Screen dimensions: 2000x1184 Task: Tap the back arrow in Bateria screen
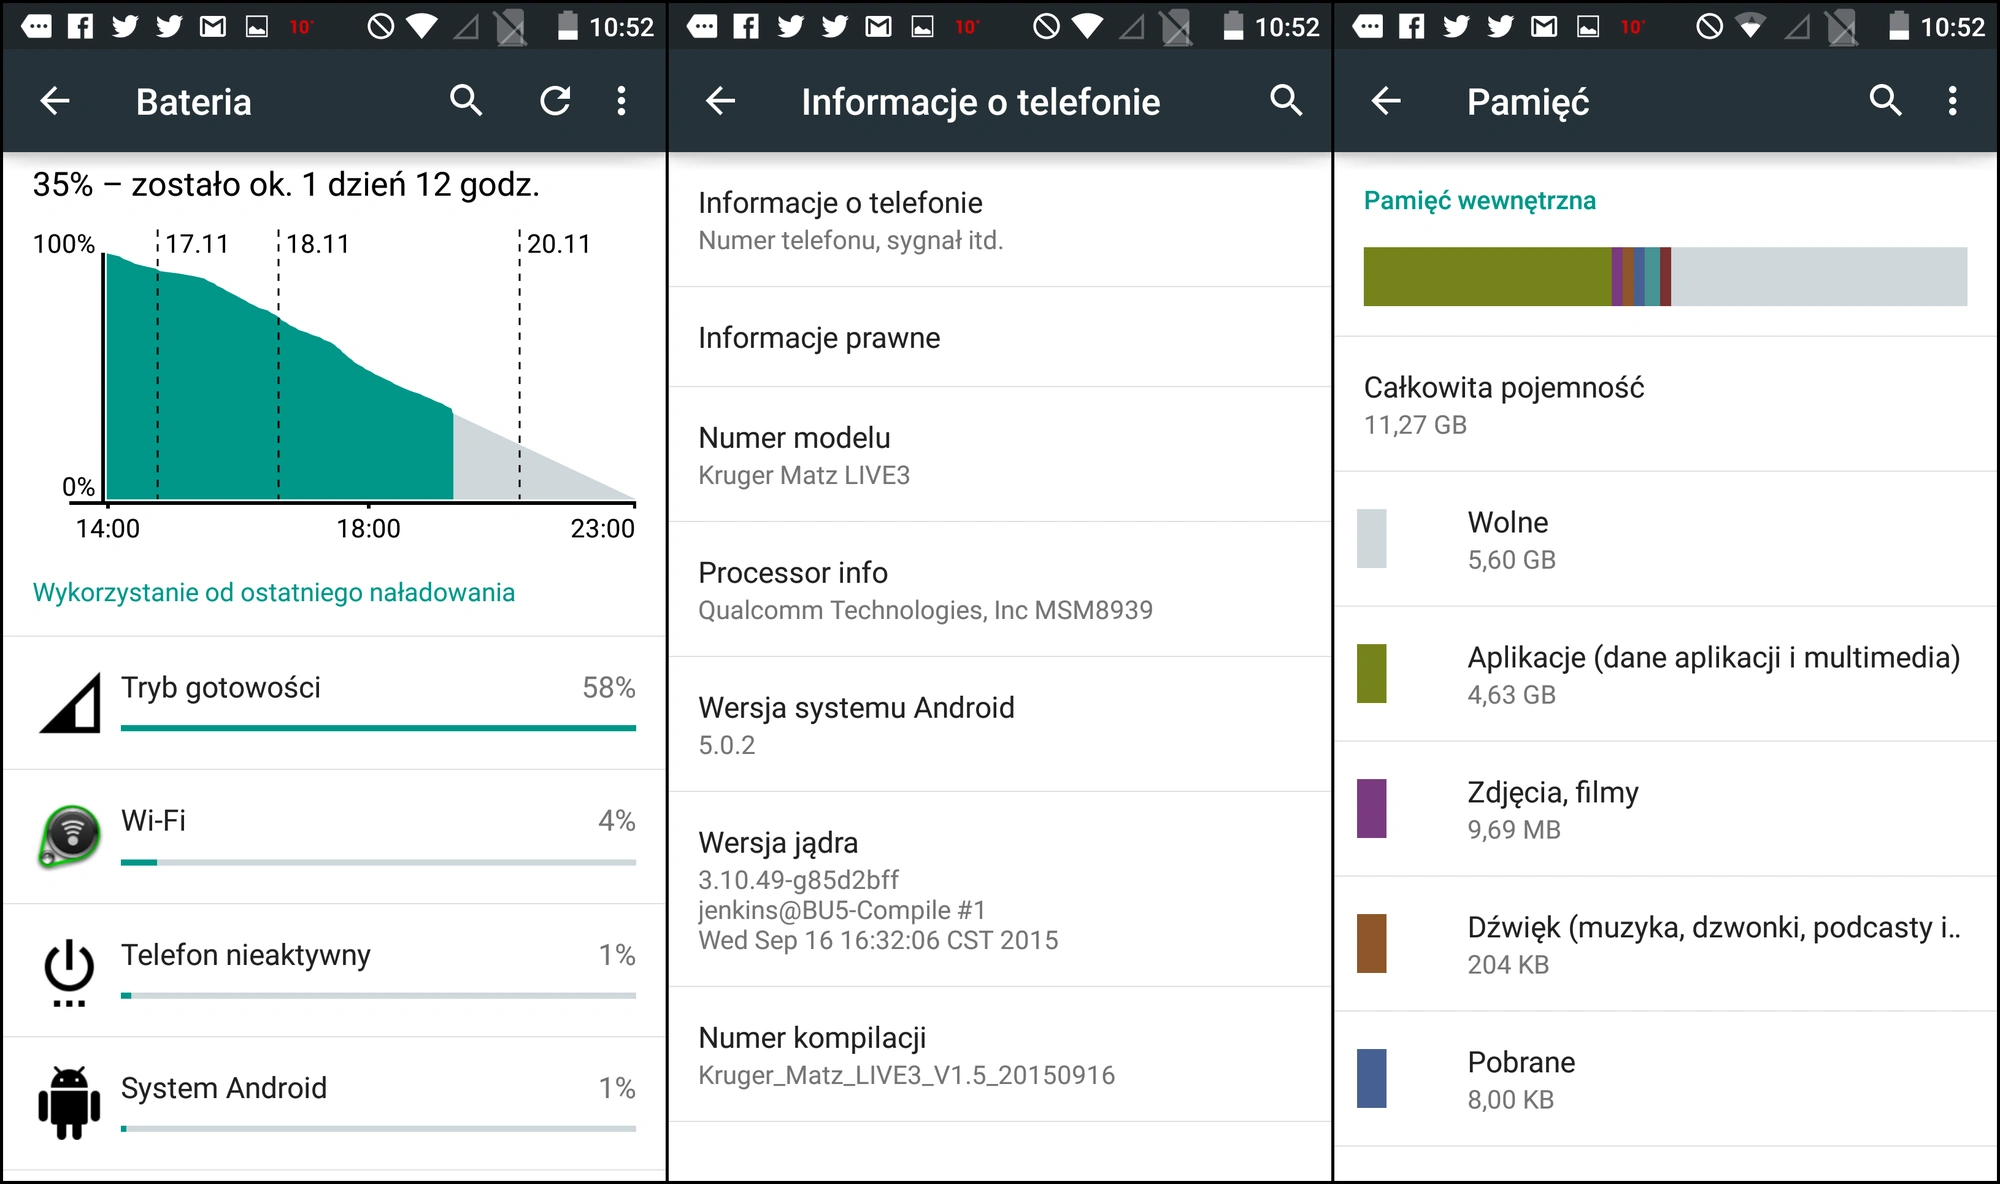55,101
